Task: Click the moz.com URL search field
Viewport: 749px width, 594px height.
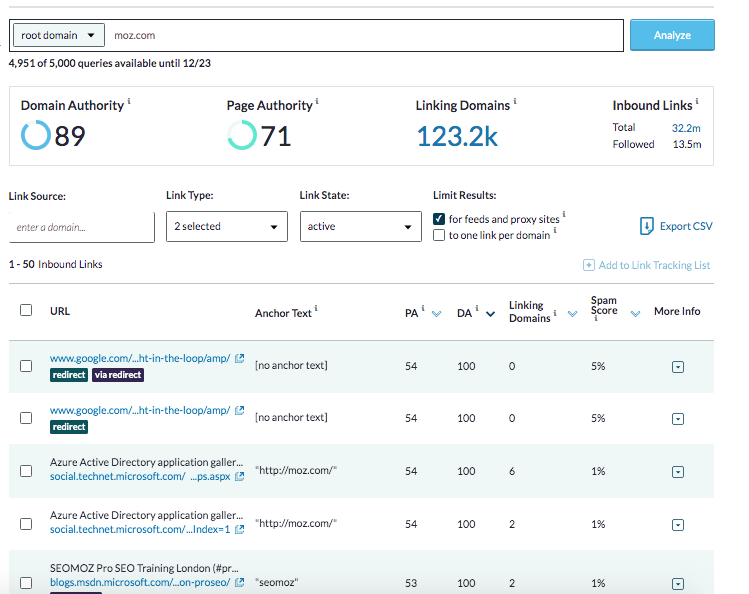Action: pyautogui.click(x=365, y=35)
